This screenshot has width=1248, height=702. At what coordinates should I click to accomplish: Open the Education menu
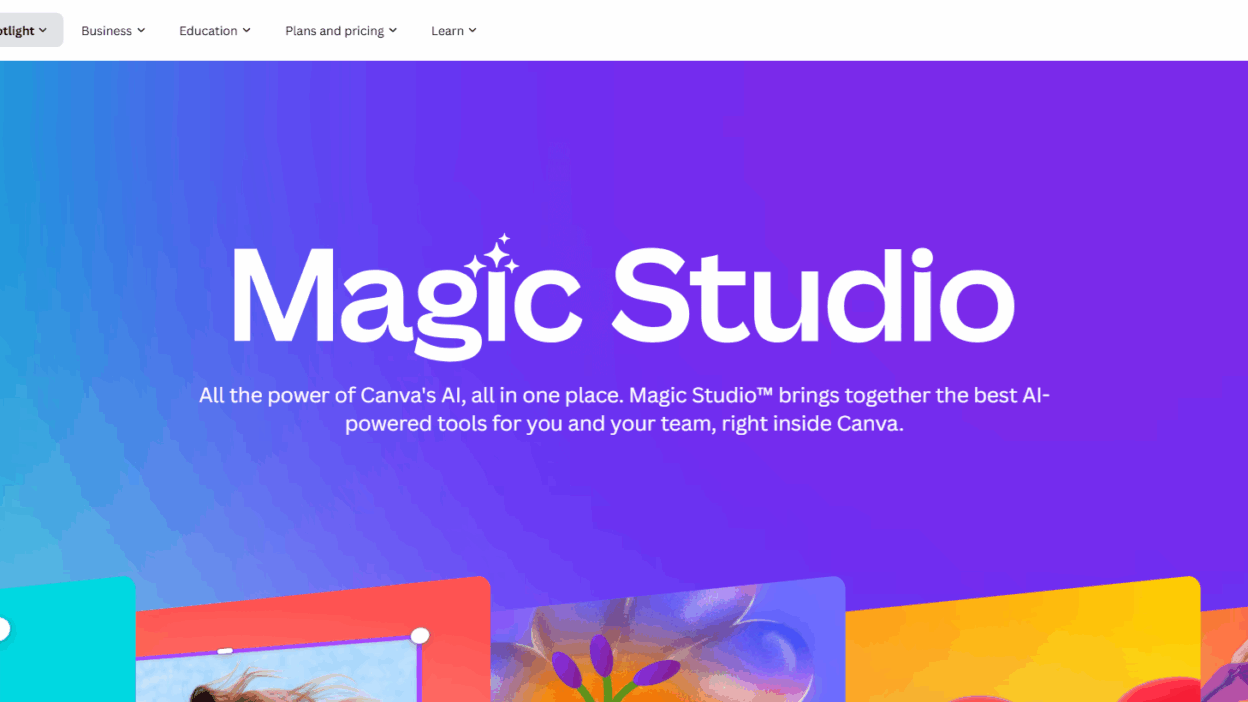click(x=215, y=30)
